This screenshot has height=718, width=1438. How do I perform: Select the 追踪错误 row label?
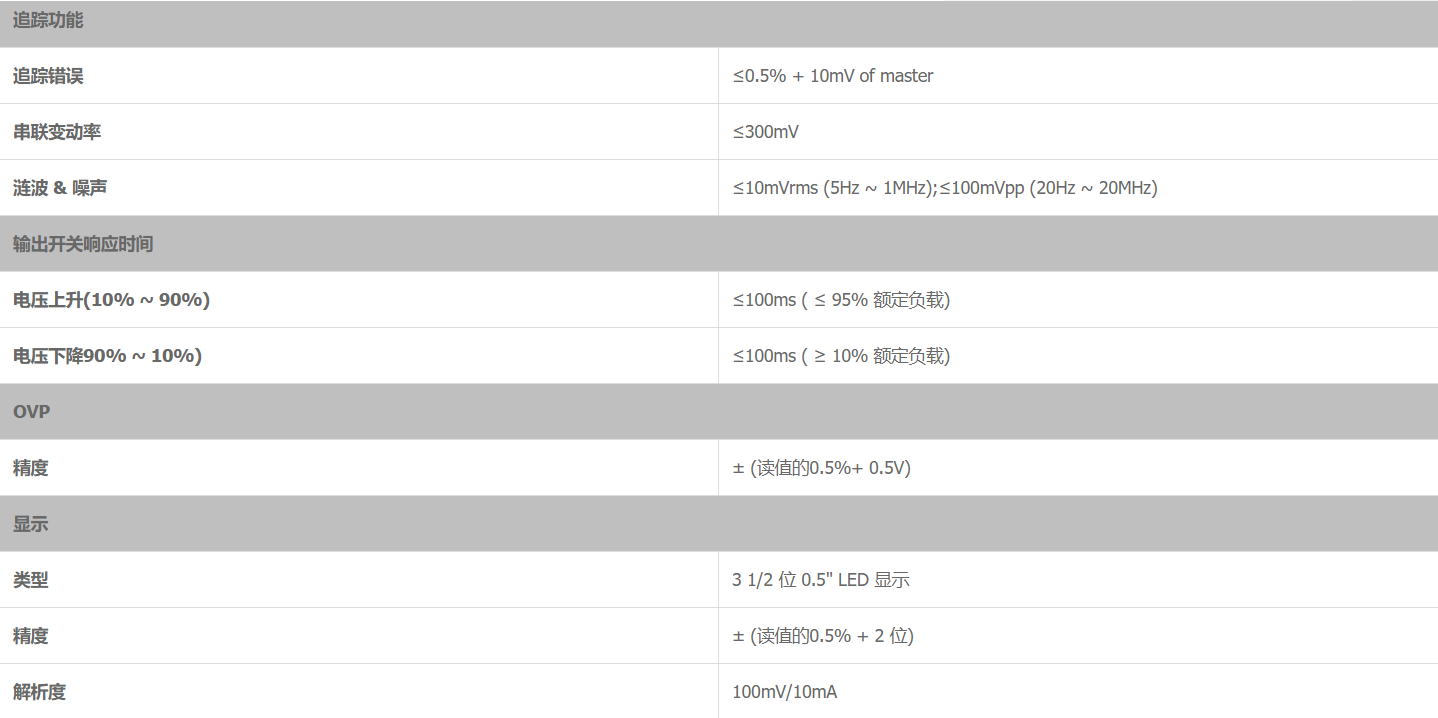click(48, 76)
